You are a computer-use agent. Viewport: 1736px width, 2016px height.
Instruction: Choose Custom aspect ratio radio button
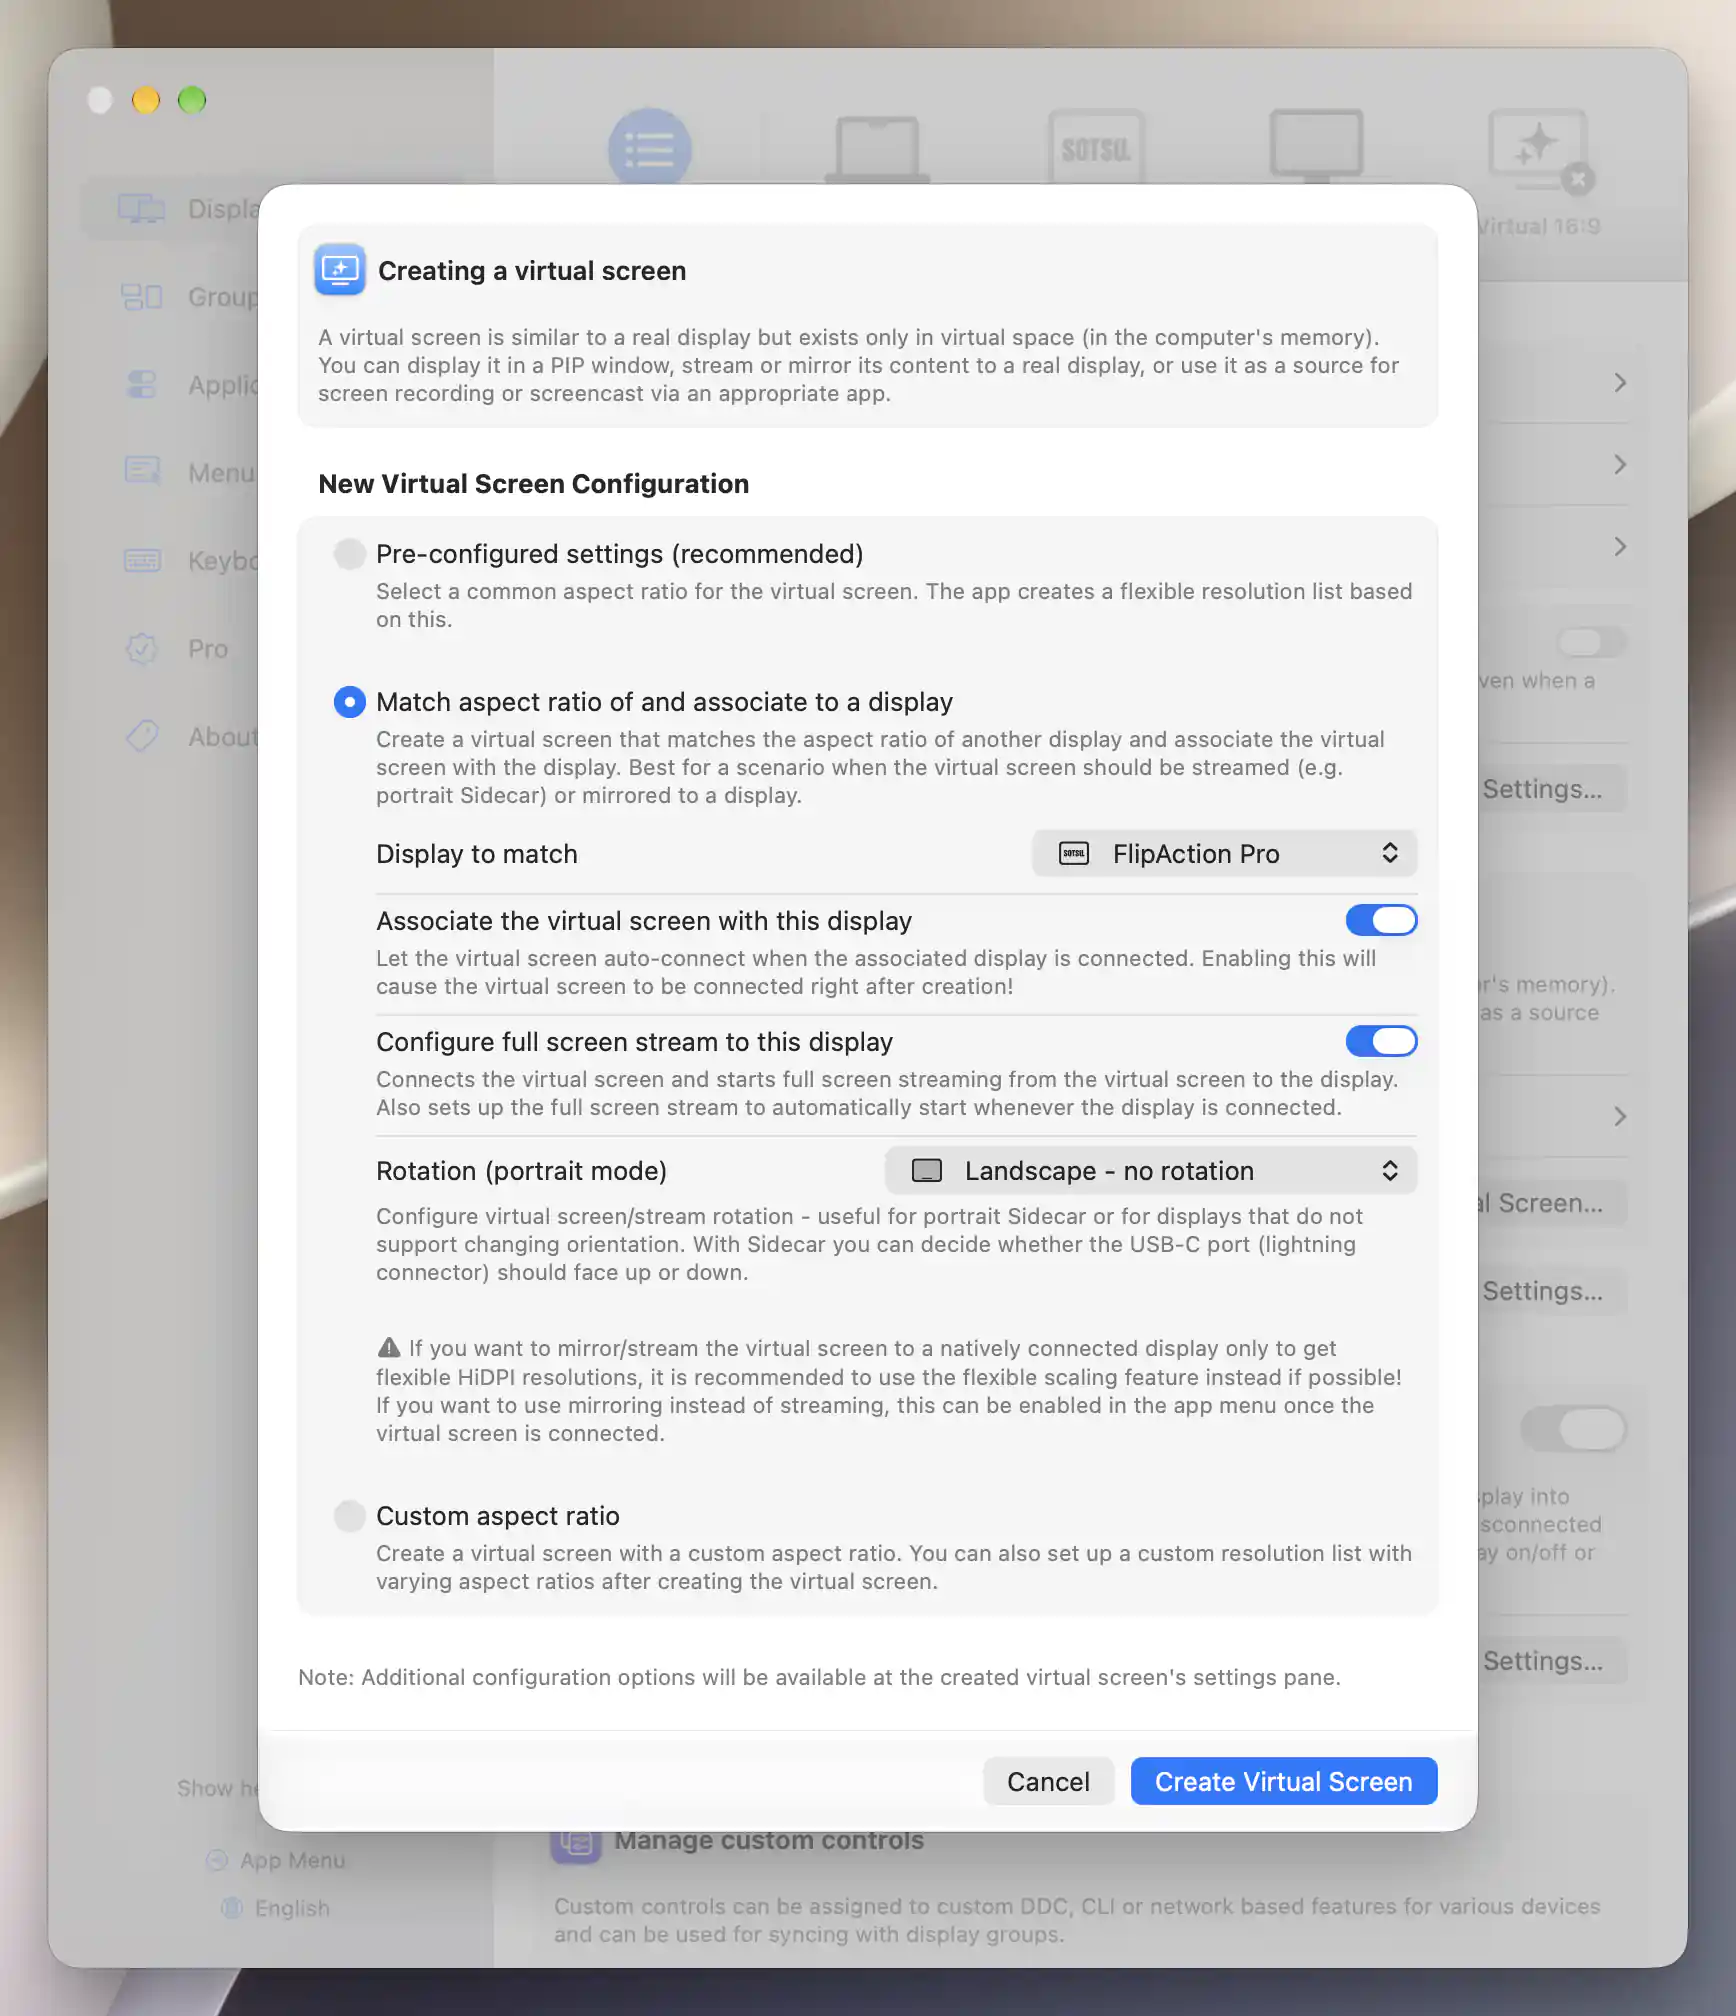coord(349,1516)
